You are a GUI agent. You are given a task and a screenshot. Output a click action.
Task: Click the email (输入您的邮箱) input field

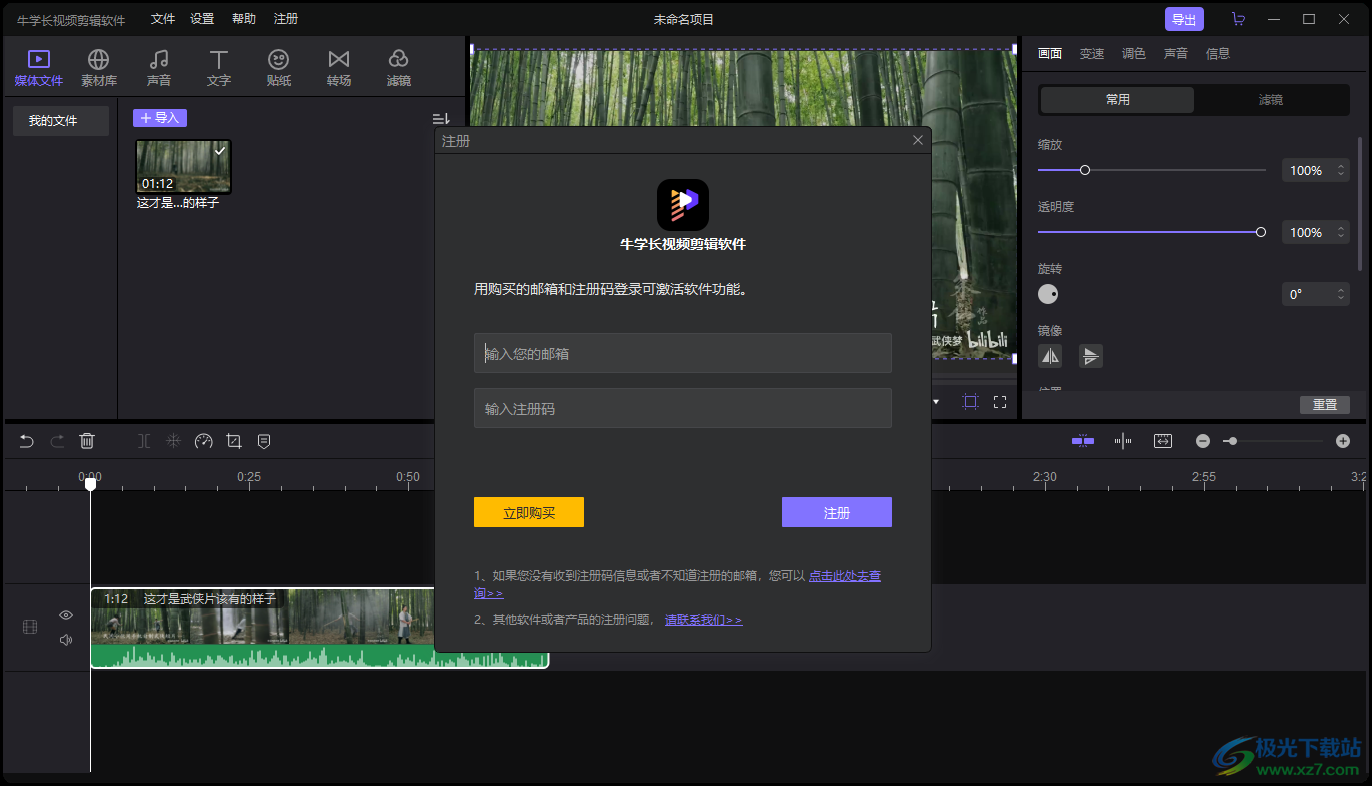[682, 354]
